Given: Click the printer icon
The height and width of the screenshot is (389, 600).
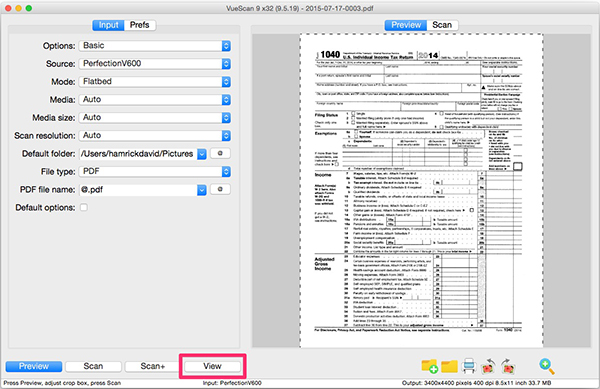Looking at the screenshot, I should click(469, 366).
